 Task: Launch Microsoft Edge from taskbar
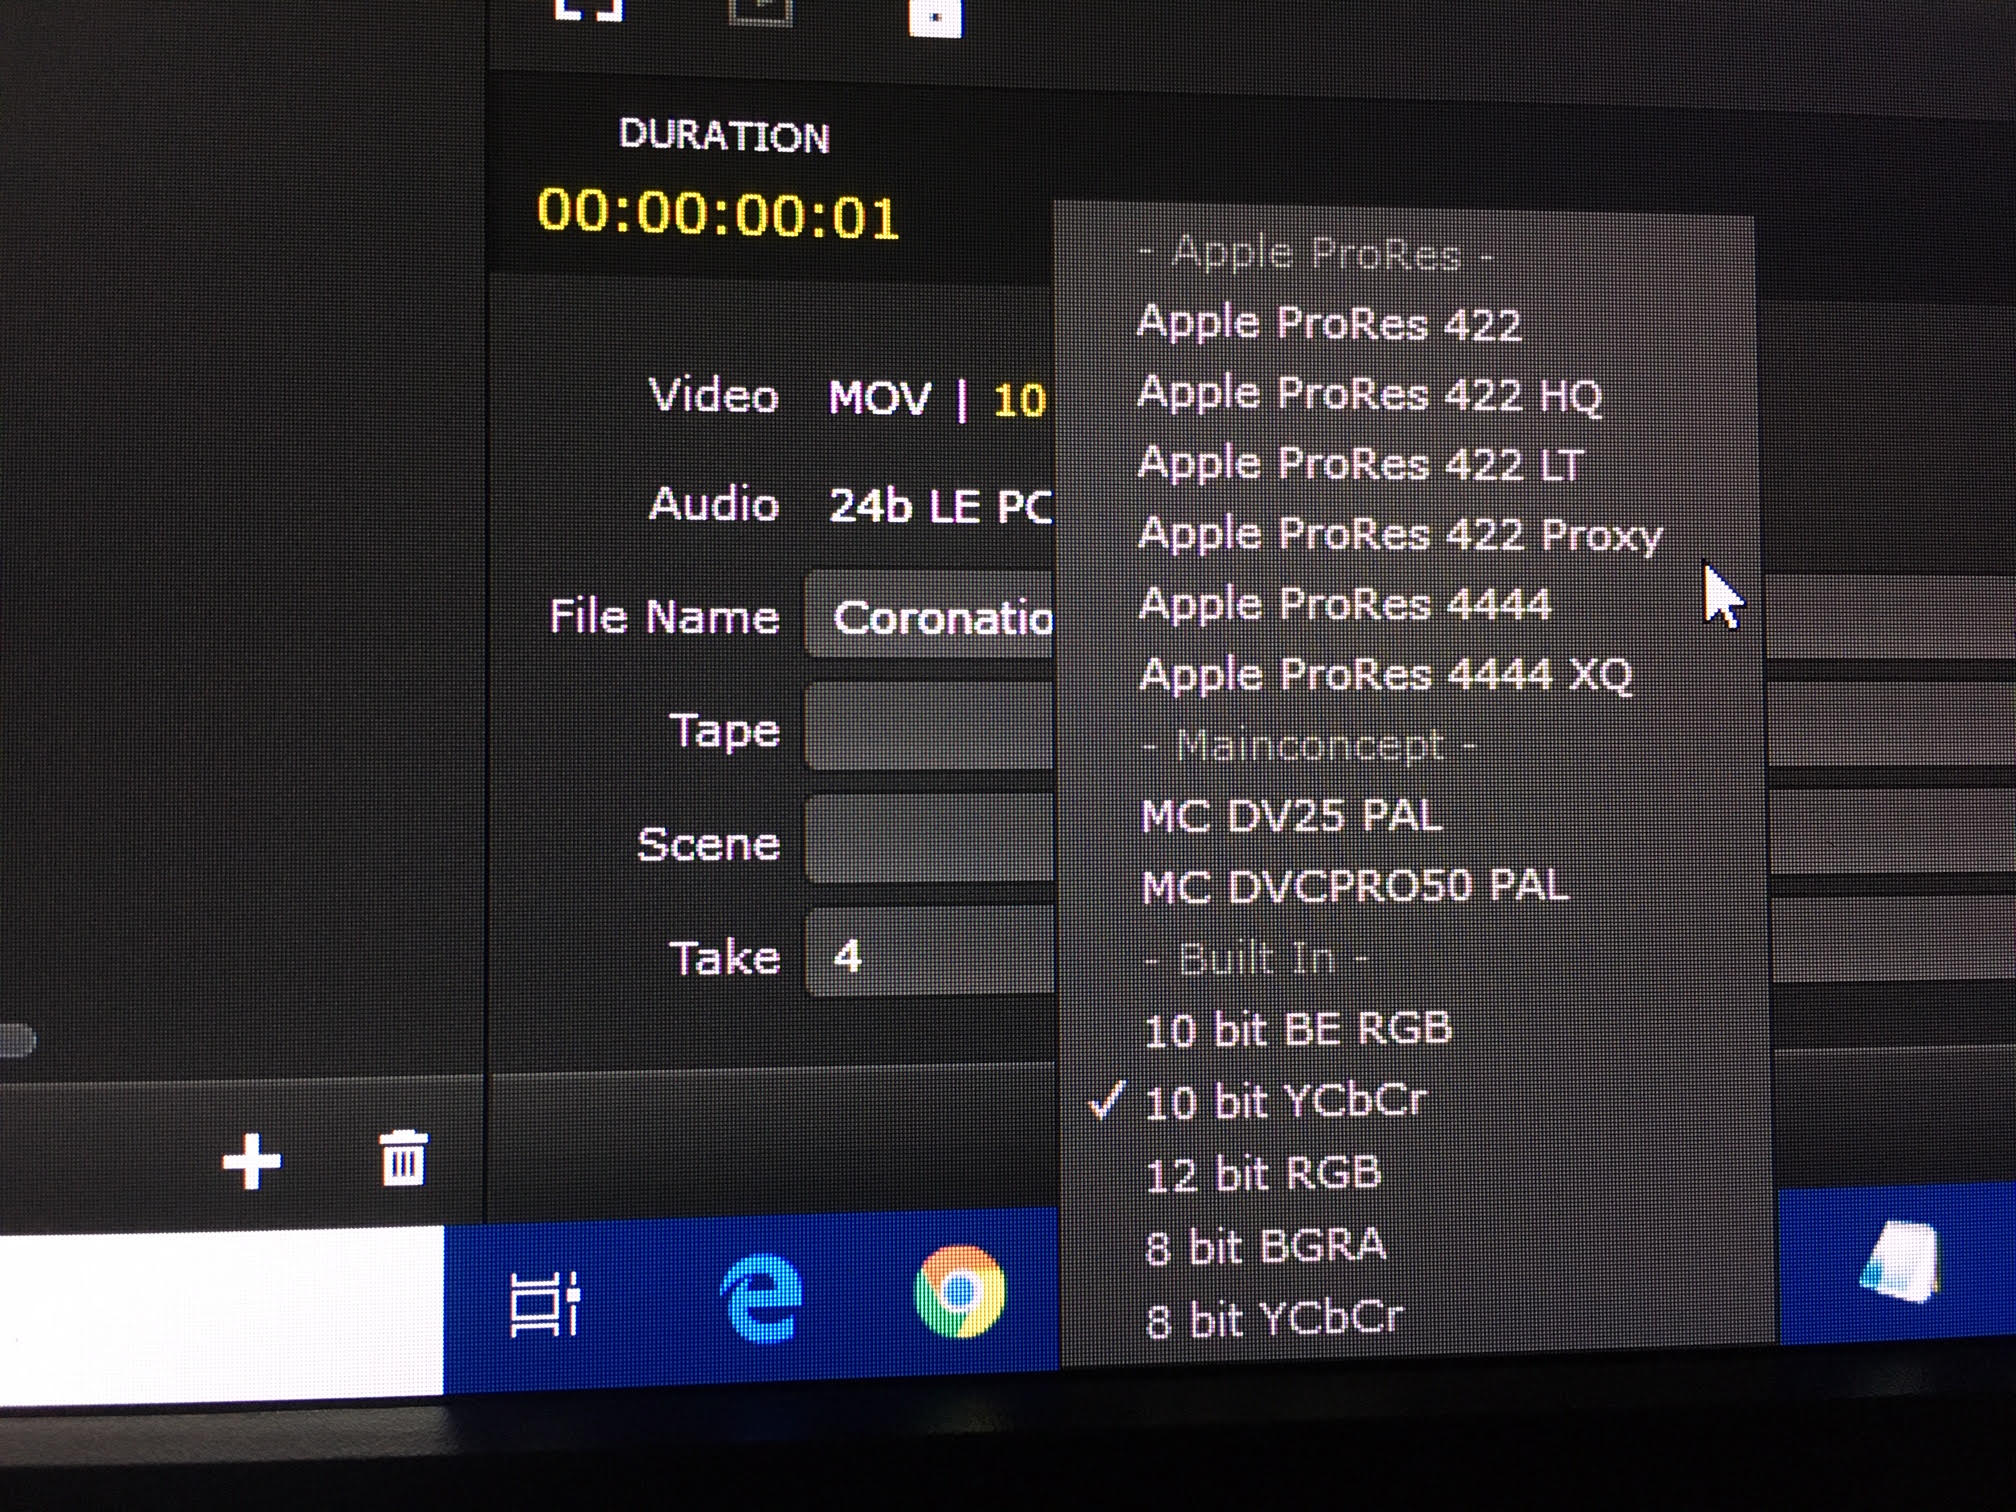pyautogui.click(x=762, y=1298)
